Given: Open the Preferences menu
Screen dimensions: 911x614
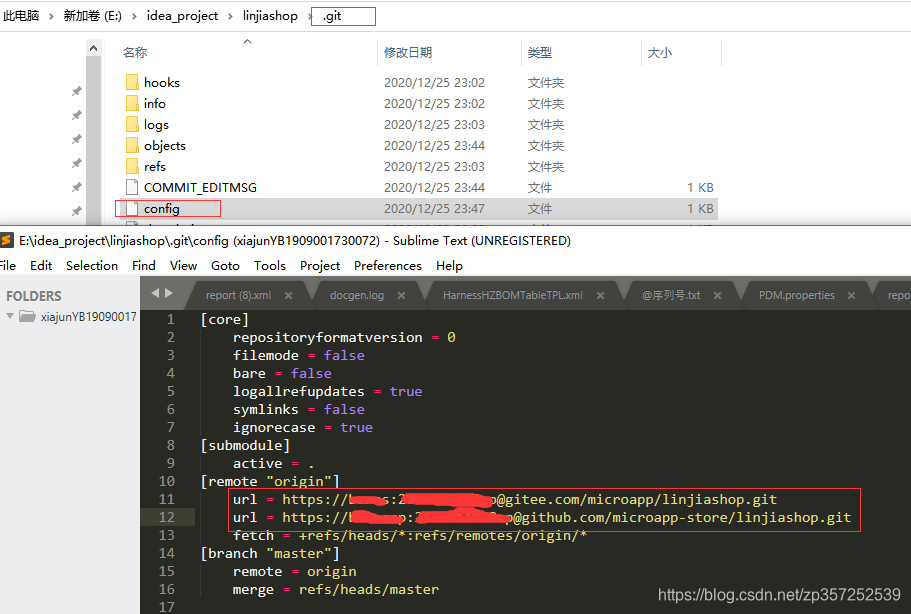Looking at the screenshot, I should [387, 266].
